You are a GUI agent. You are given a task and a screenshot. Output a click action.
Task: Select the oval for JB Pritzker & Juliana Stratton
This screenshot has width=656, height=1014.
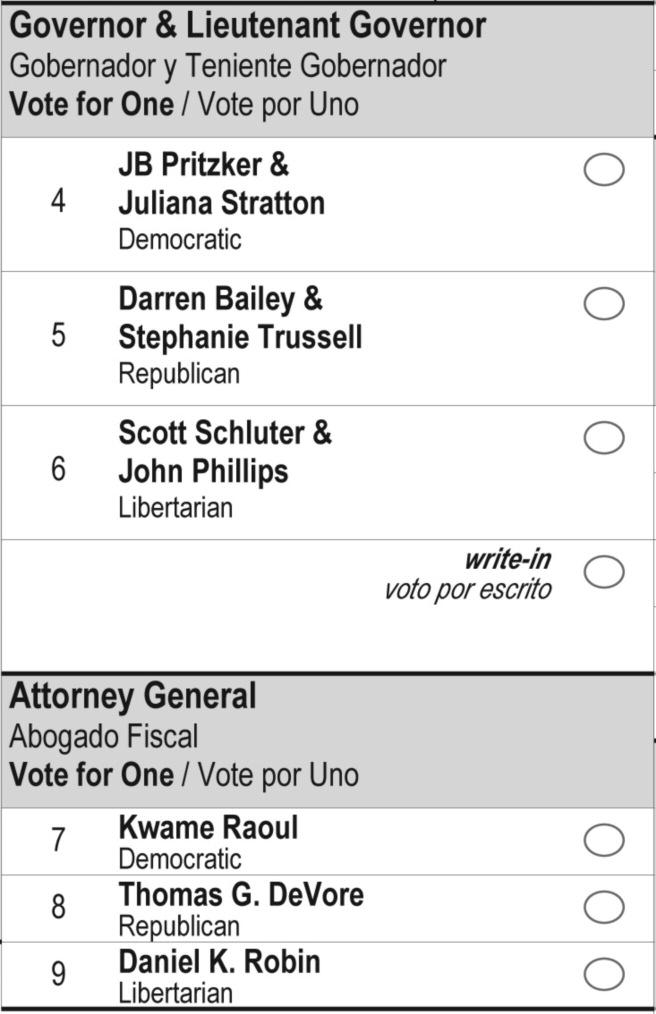click(x=603, y=170)
